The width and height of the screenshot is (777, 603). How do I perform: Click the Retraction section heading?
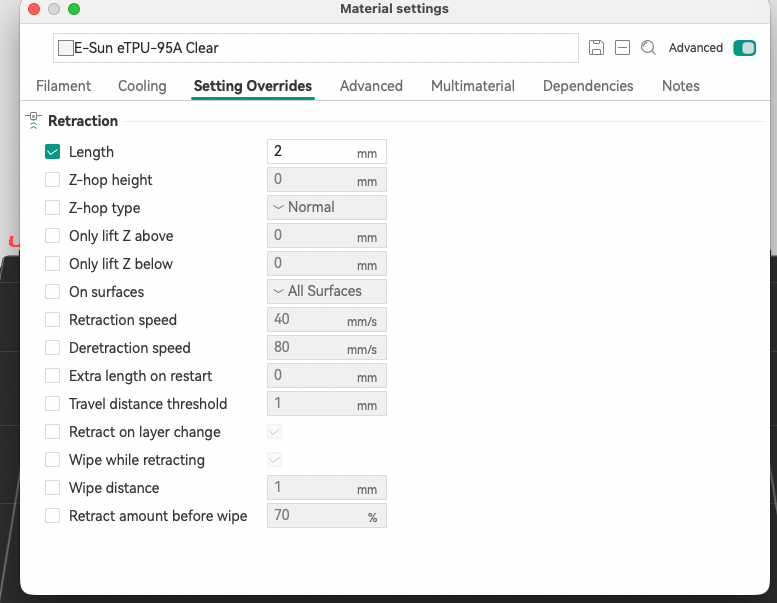pyautogui.click(x=83, y=121)
